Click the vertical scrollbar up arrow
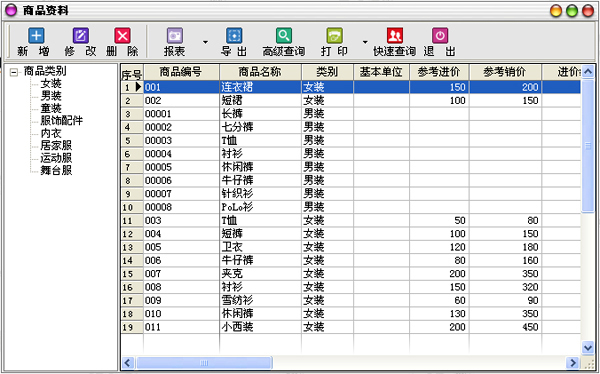The image size is (600, 374). coord(588,71)
